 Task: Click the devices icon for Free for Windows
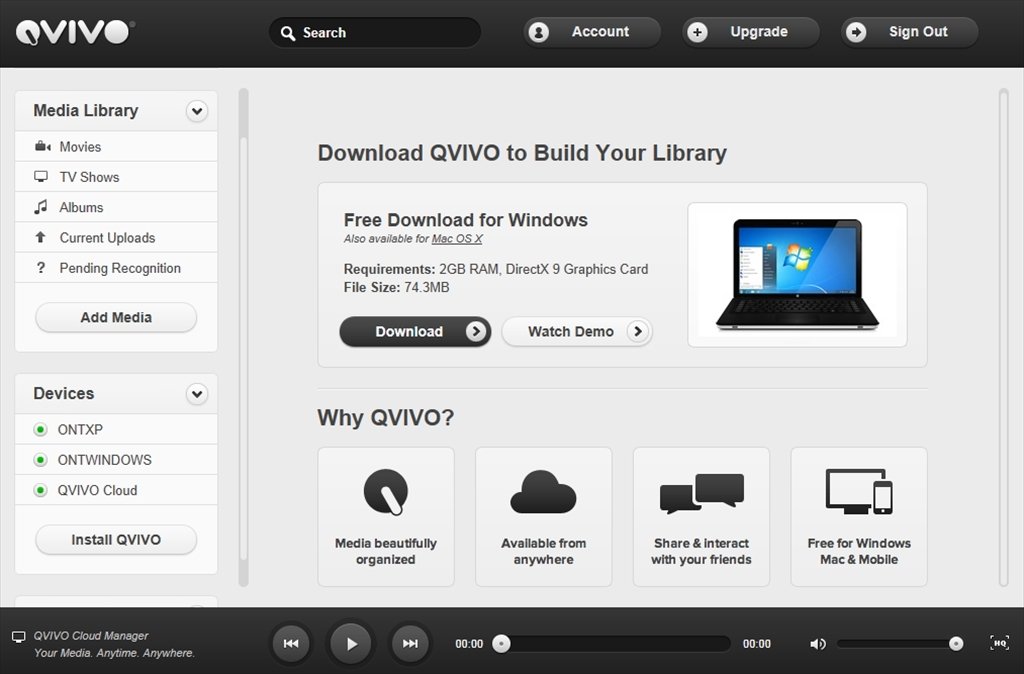click(859, 491)
